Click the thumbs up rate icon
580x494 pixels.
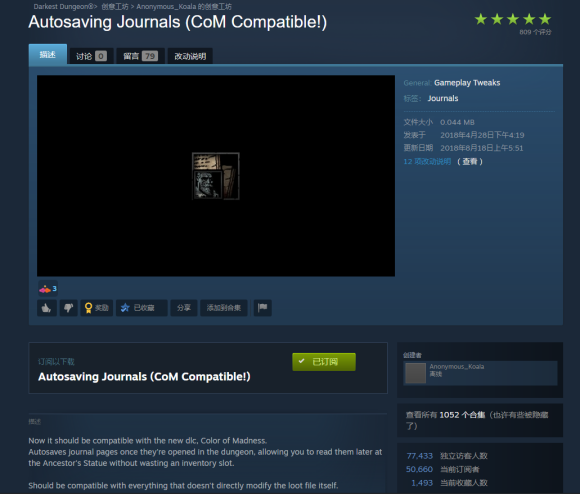47,308
